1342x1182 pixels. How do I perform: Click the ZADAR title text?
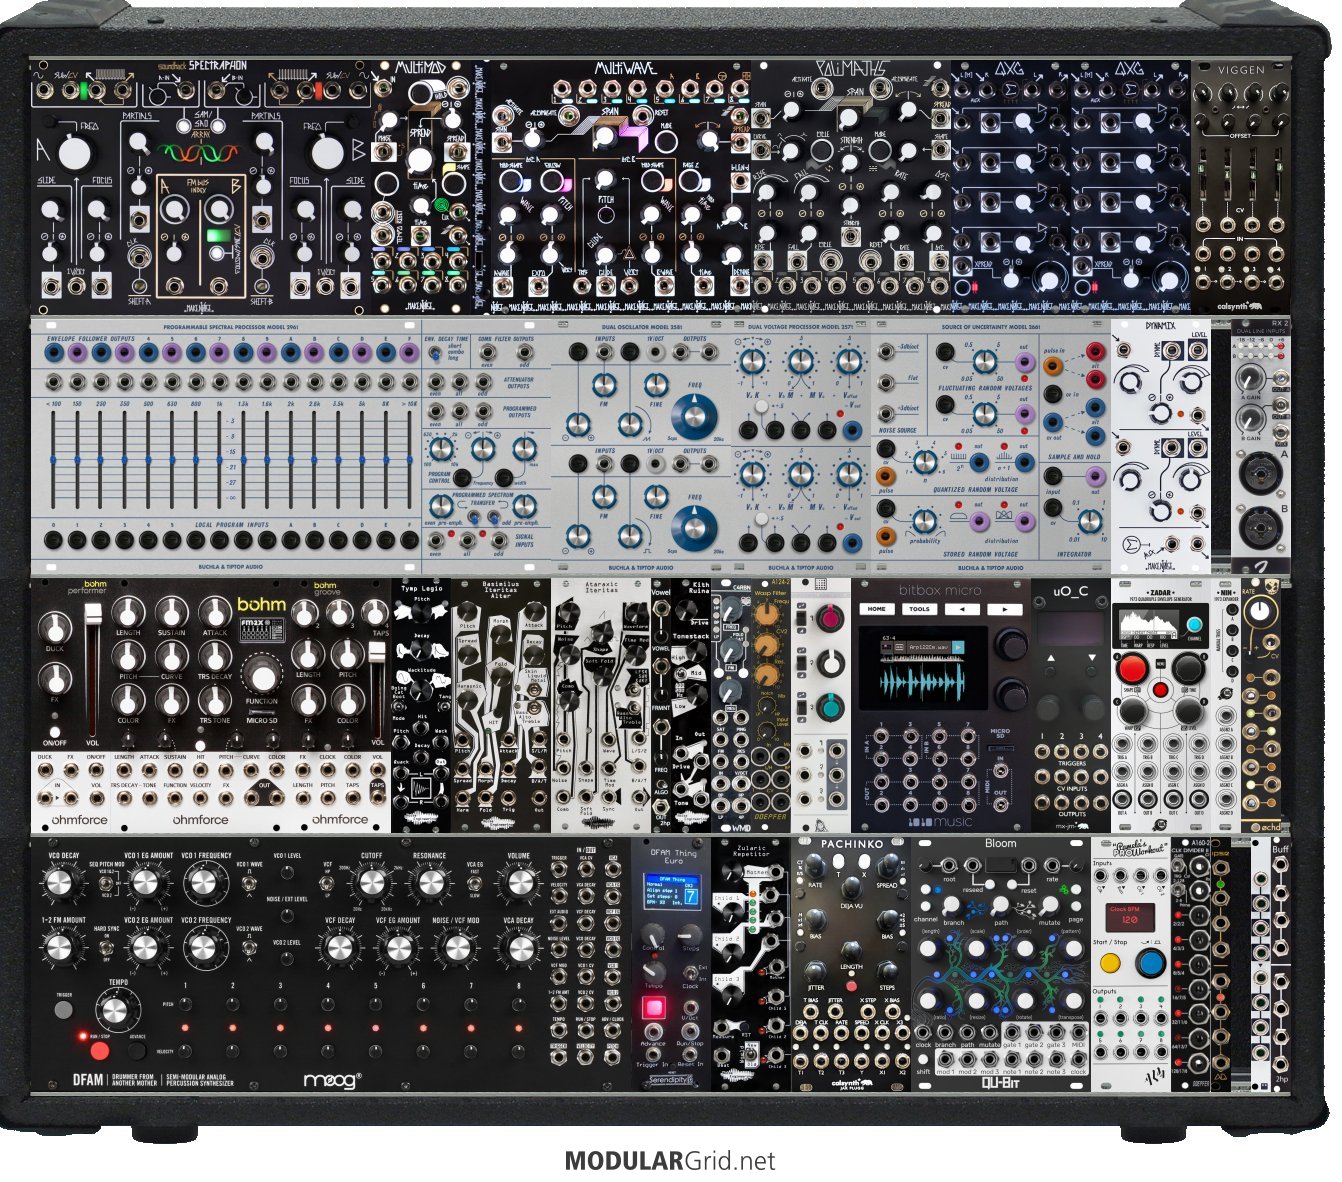1160,592
